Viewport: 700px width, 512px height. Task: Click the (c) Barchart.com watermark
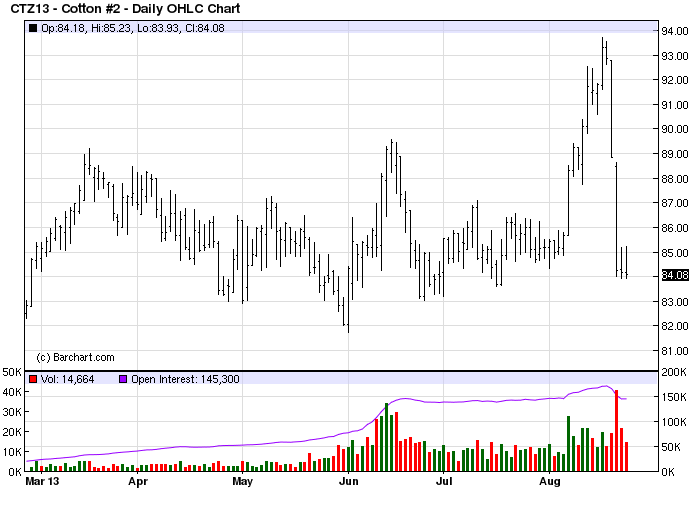tap(75, 357)
